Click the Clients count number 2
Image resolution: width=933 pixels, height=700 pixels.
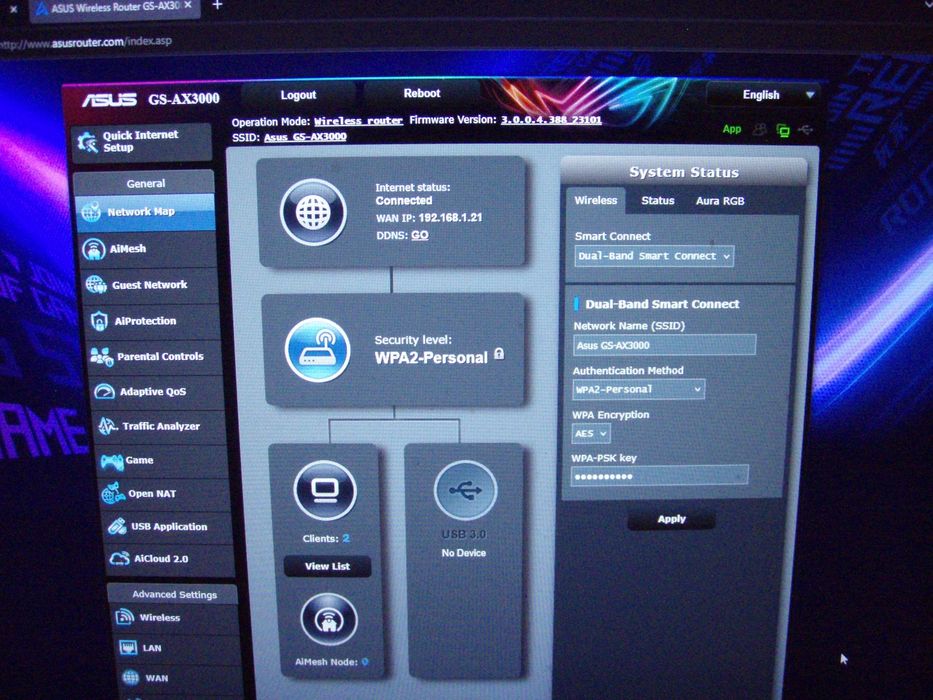point(346,538)
